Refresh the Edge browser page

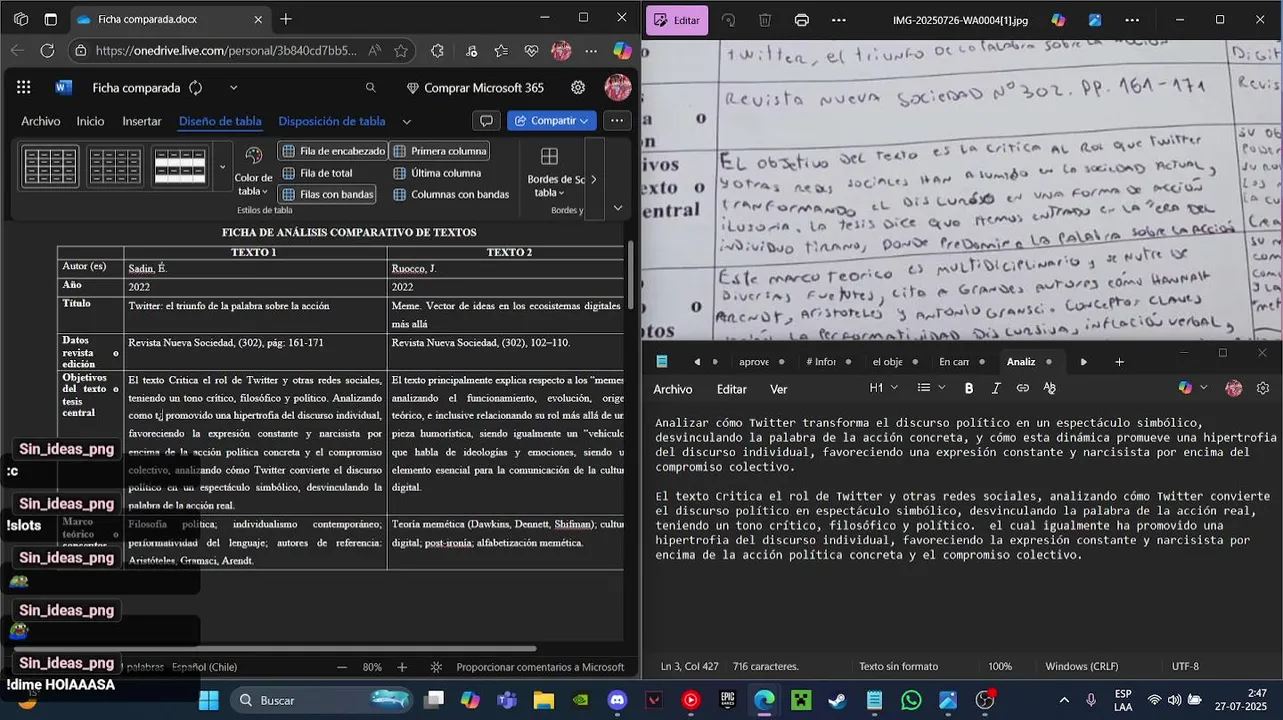pos(47,51)
